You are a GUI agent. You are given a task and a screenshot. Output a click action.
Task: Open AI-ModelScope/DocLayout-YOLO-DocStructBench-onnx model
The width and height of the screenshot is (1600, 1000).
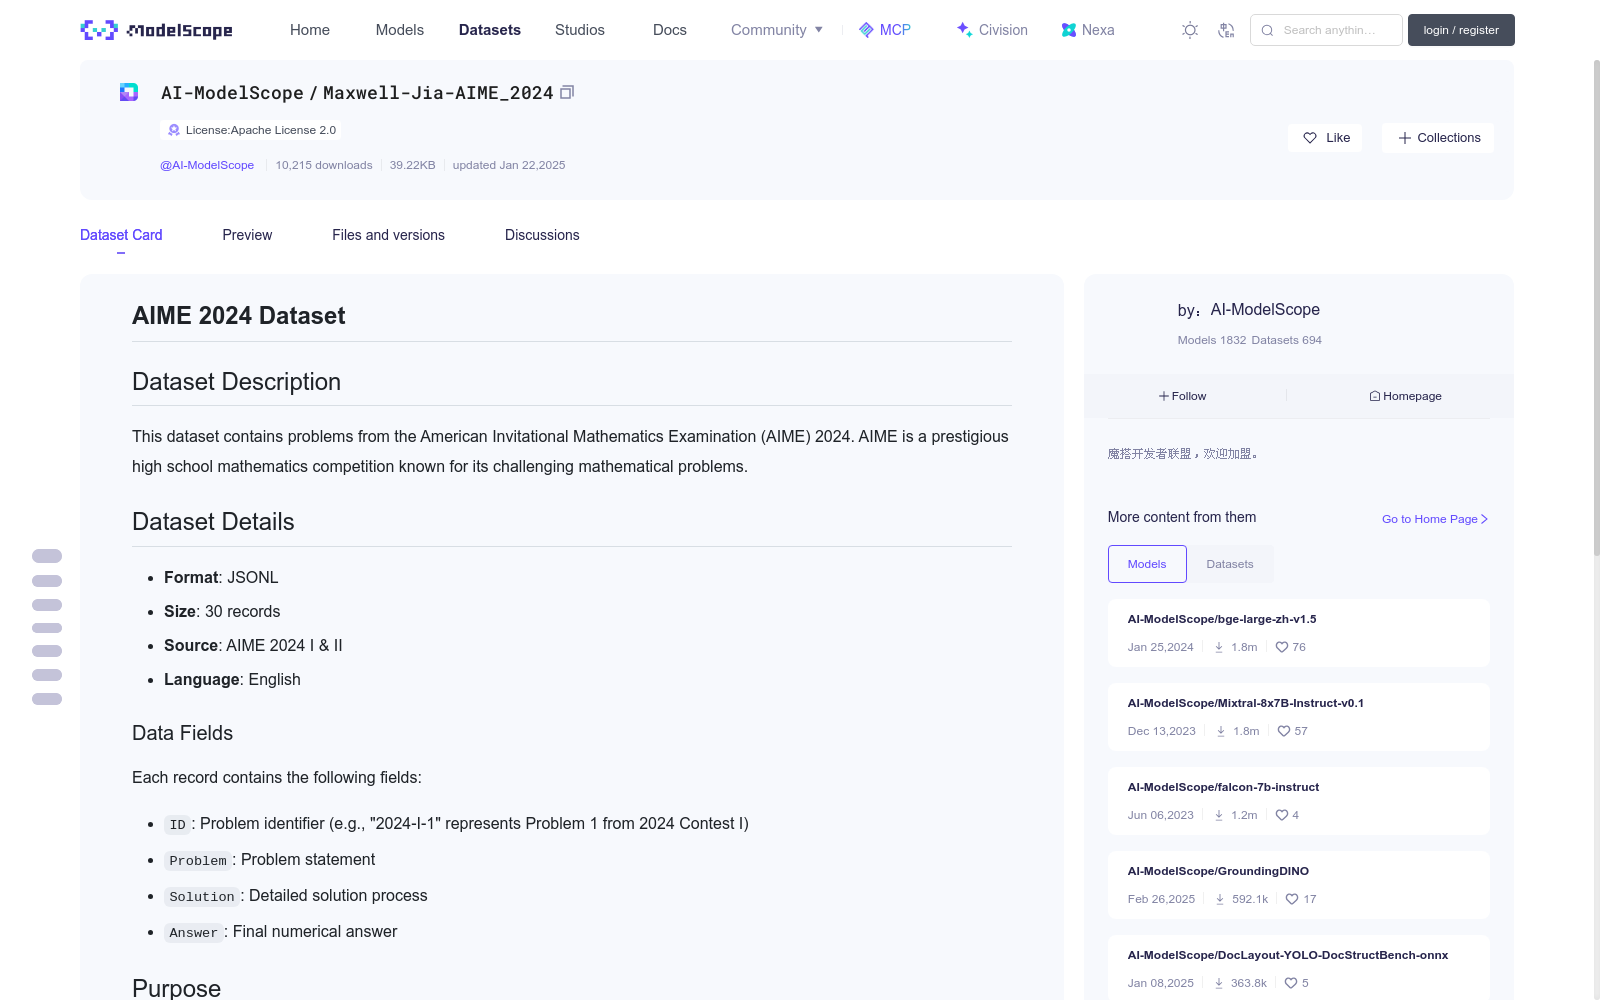(1288, 955)
